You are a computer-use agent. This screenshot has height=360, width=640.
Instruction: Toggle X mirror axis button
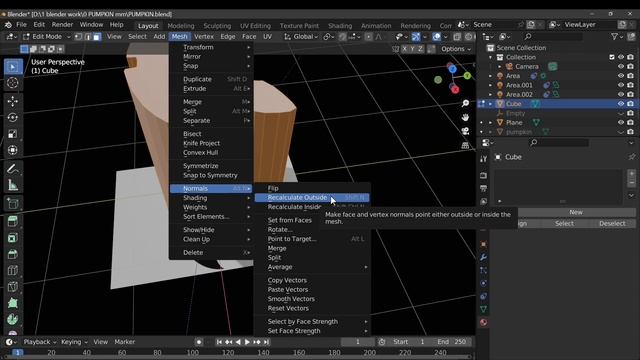(x=404, y=49)
